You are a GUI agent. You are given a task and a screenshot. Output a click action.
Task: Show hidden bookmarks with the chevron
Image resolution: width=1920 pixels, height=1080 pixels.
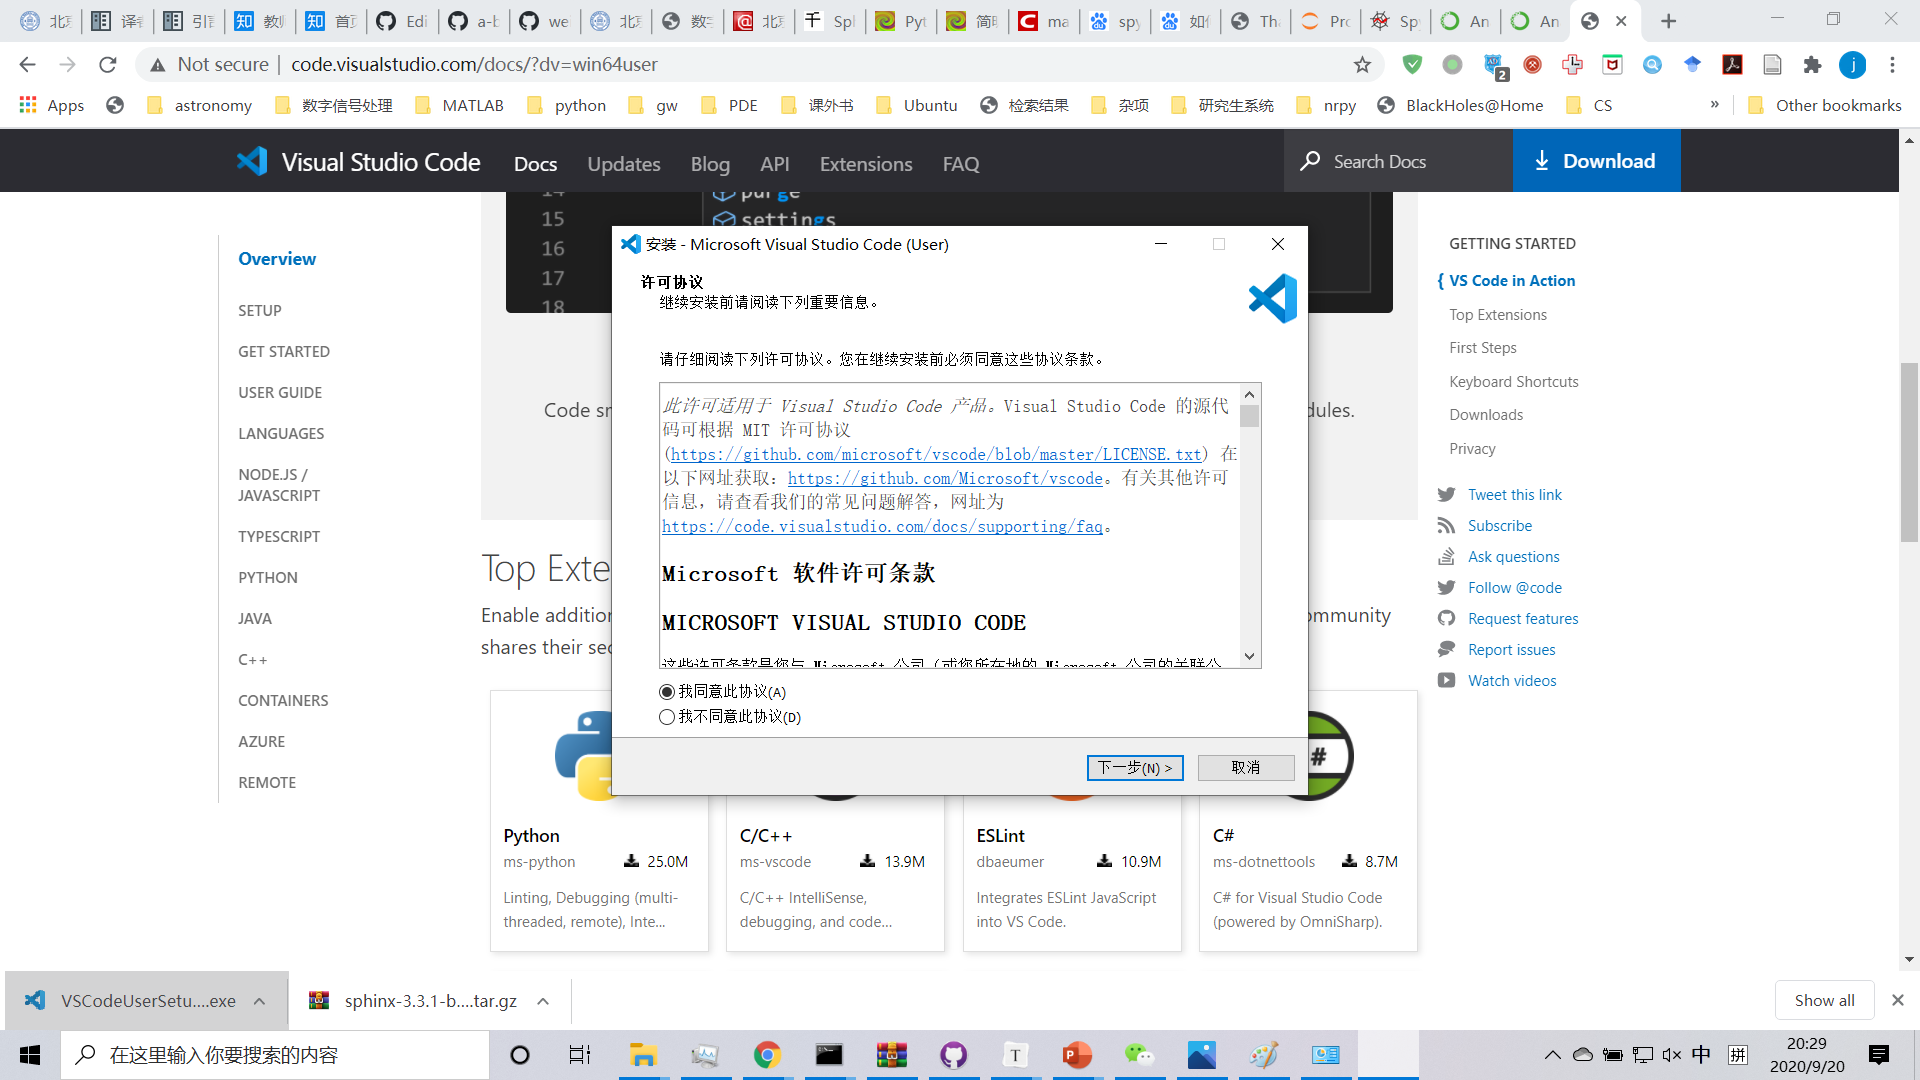pyautogui.click(x=1715, y=104)
